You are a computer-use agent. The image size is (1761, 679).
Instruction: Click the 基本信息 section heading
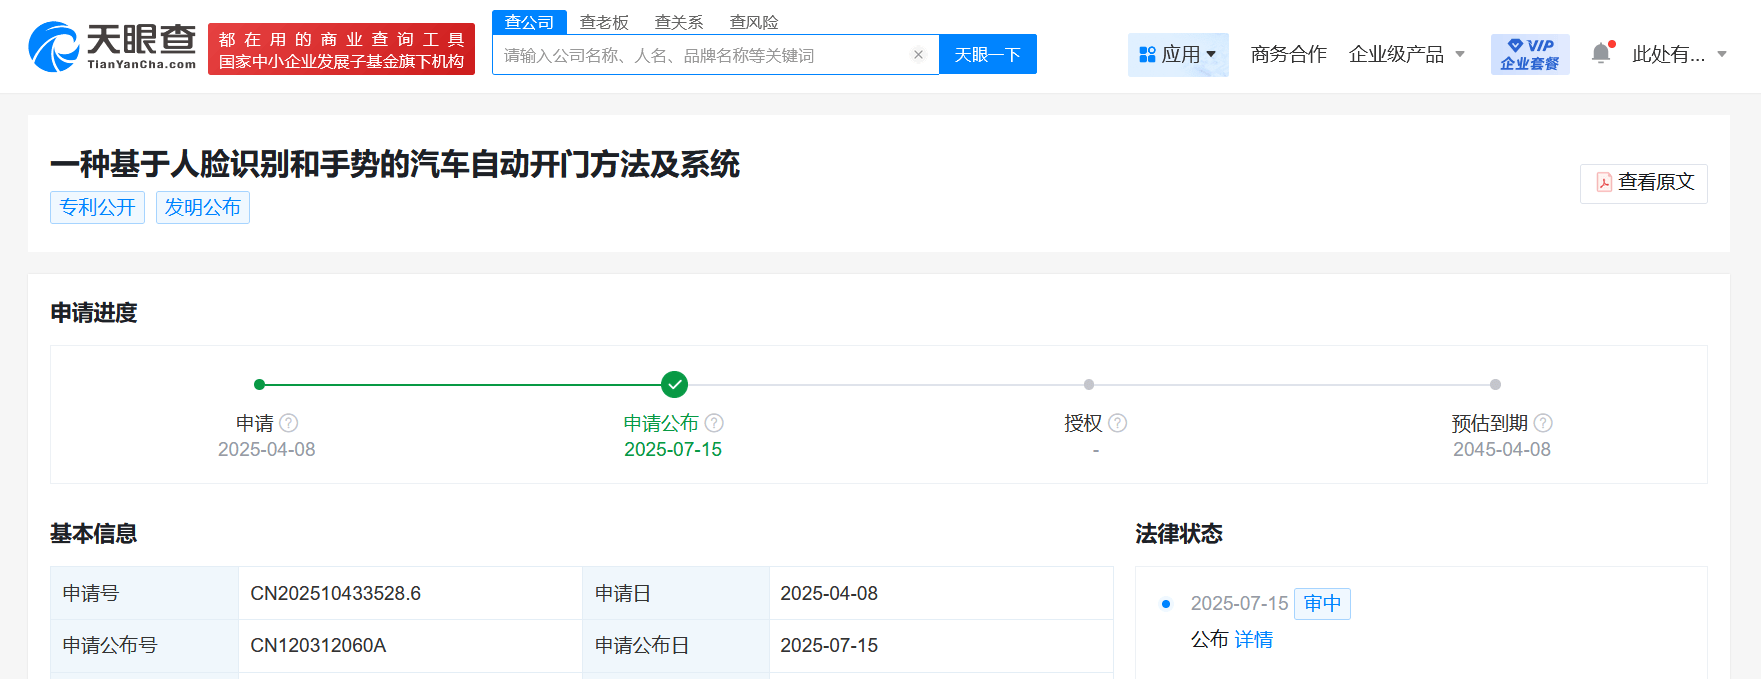(x=94, y=534)
